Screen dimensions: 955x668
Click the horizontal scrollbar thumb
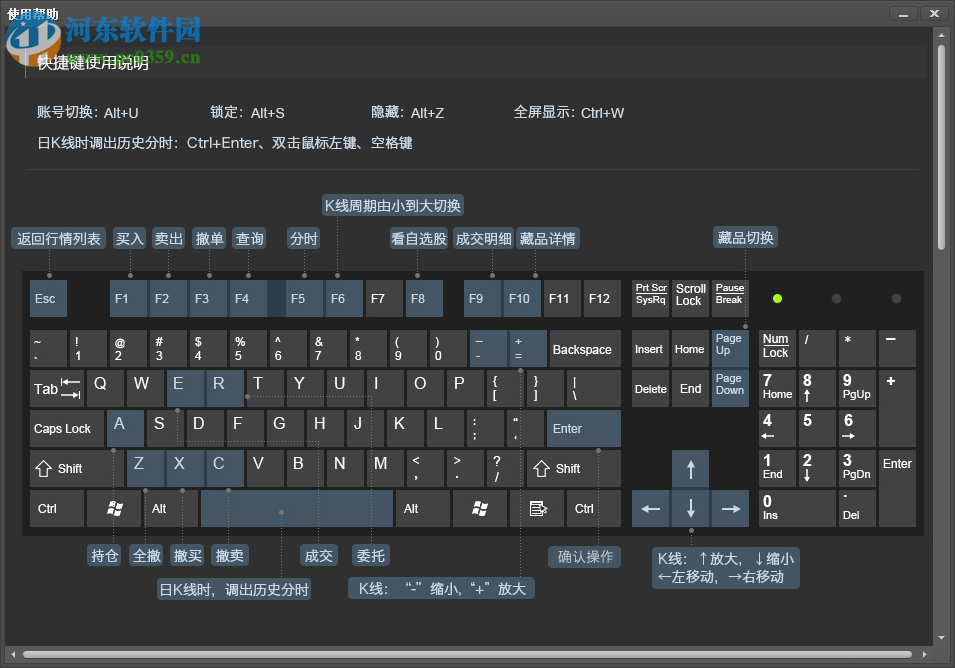[x=467, y=655]
